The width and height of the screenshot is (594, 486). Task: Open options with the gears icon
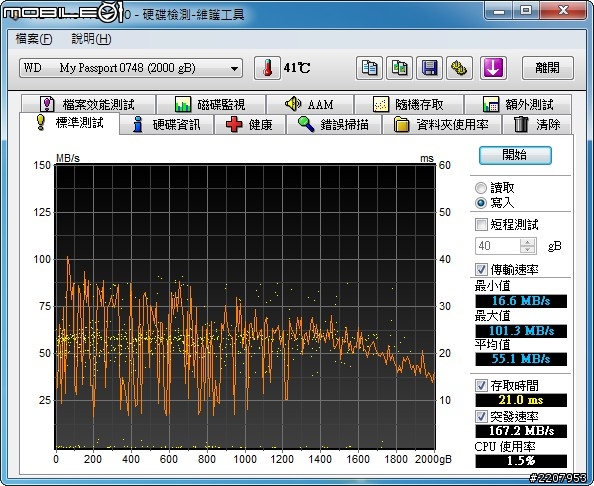(459, 68)
